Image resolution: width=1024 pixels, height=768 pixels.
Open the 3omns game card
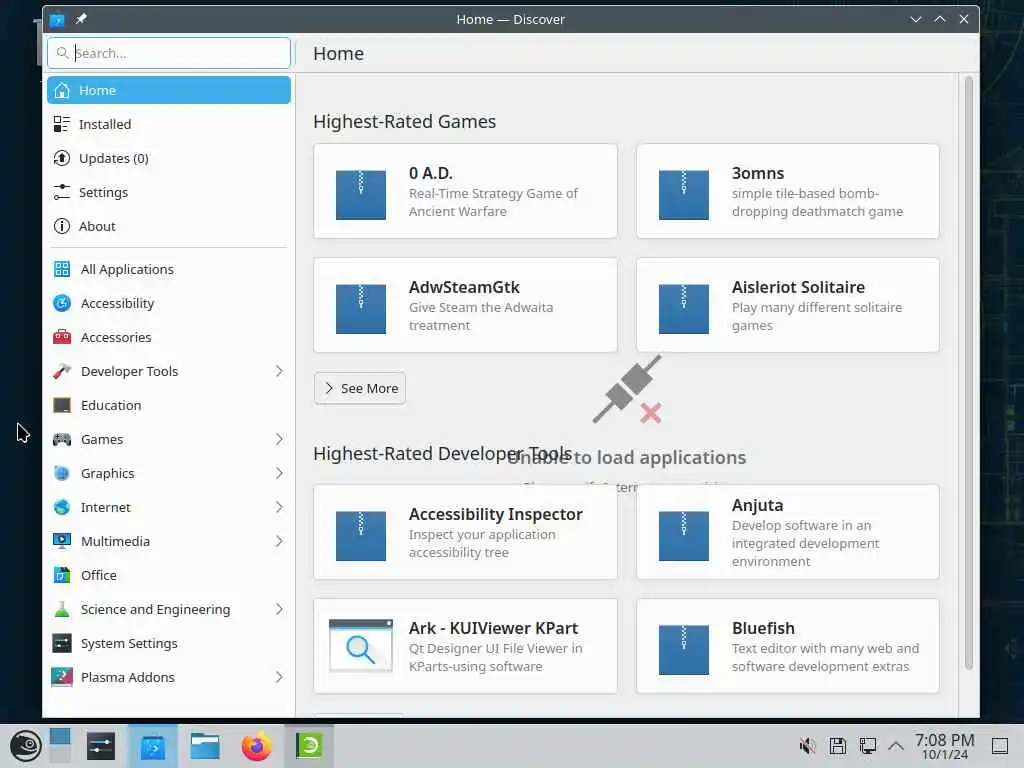788,191
